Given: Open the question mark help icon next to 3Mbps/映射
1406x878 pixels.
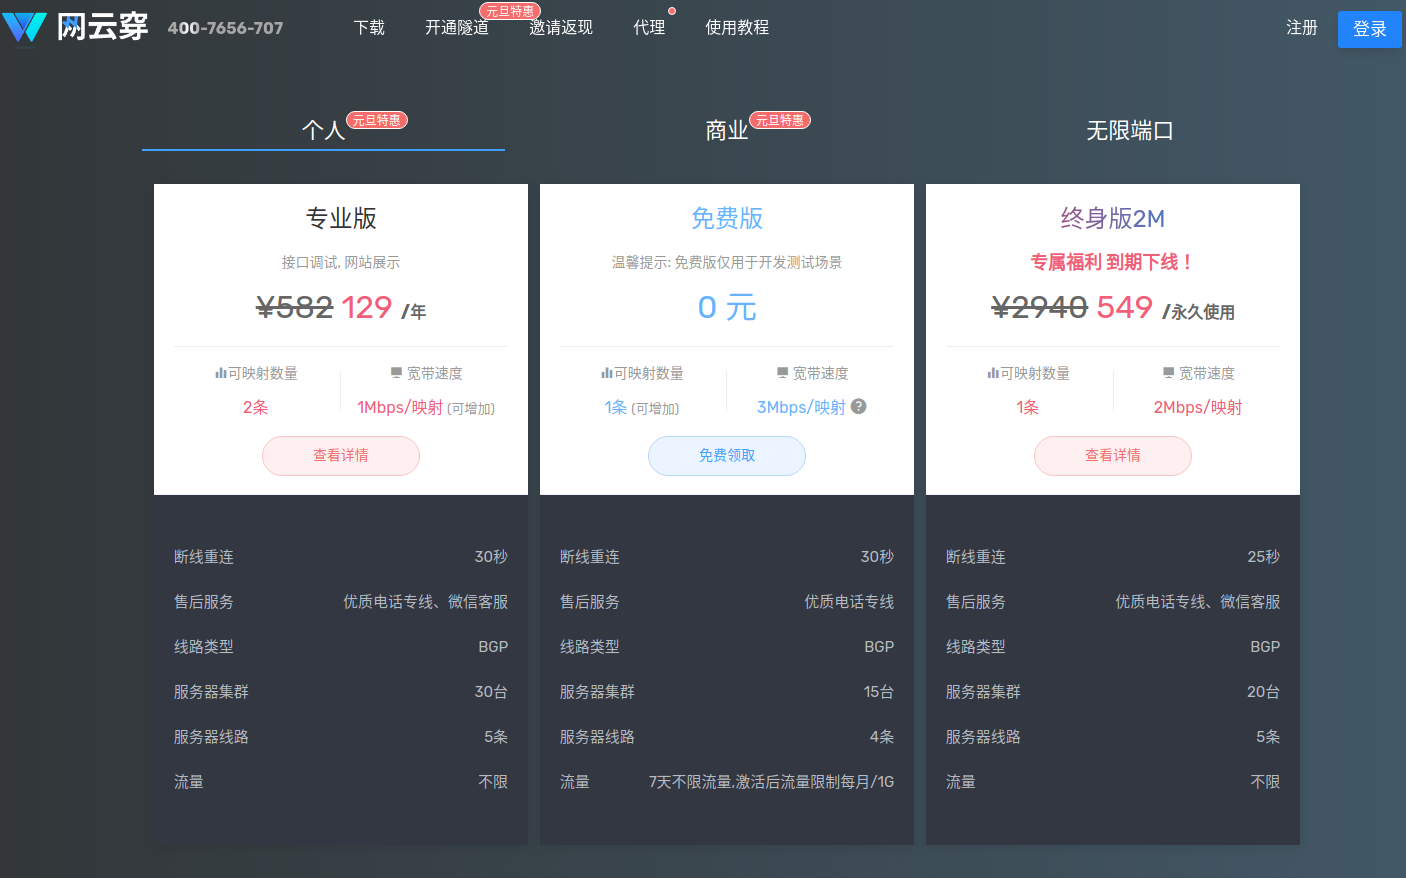Looking at the screenshot, I should coord(857,406).
